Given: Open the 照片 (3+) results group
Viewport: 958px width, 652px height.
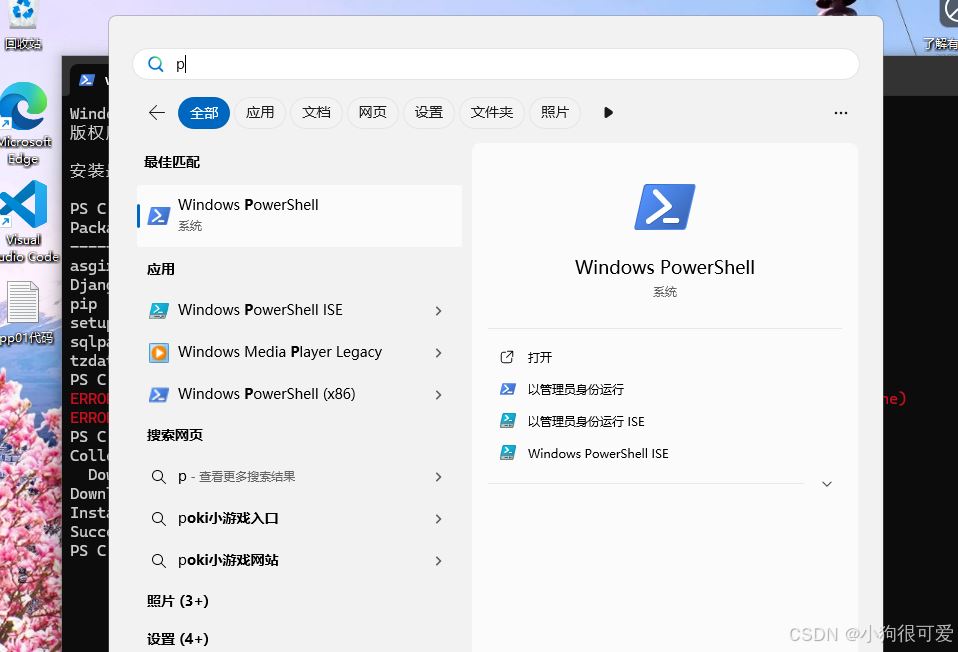Looking at the screenshot, I should point(178,601).
